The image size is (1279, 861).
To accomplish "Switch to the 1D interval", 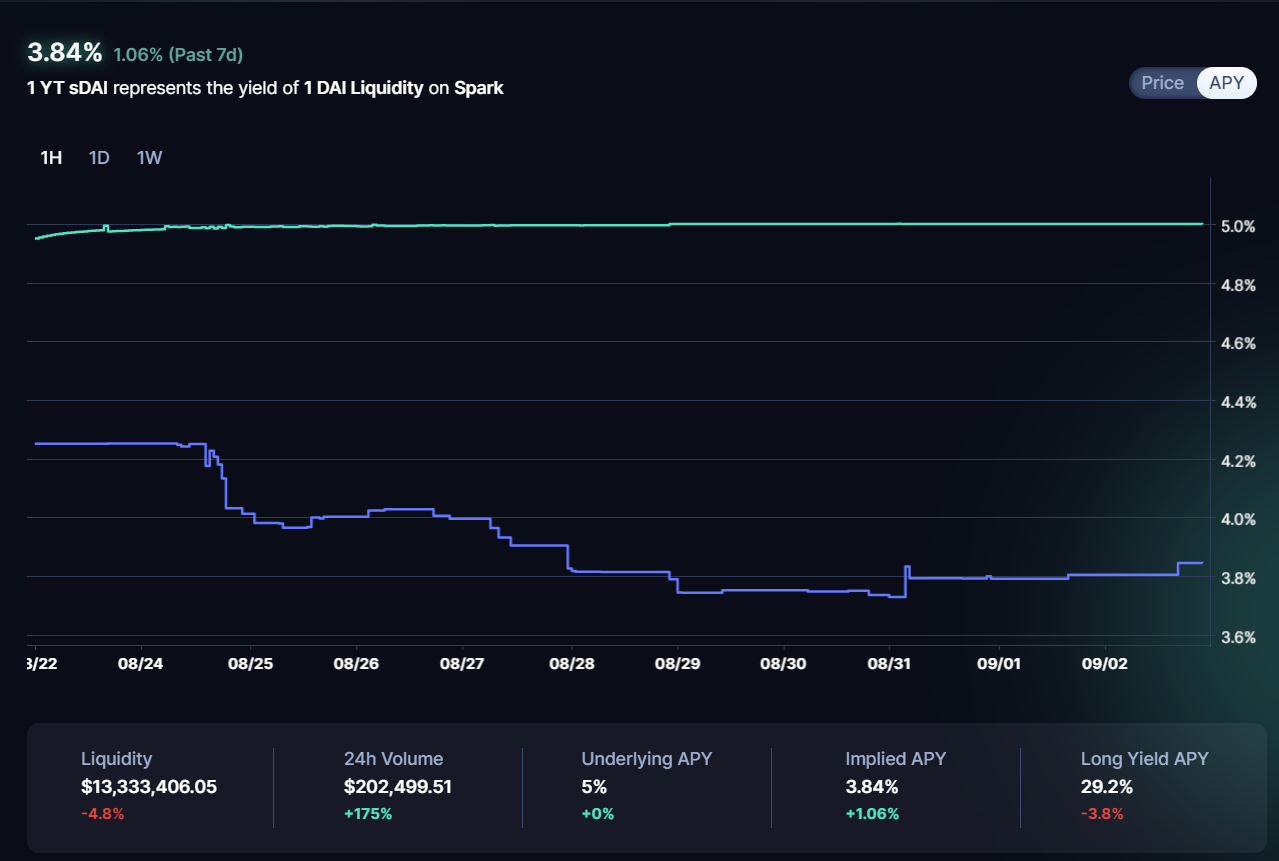I will (99, 158).
